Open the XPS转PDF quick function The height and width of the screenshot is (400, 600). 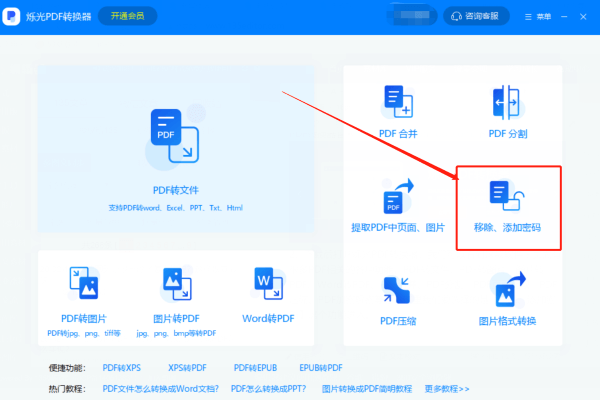pos(187,368)
